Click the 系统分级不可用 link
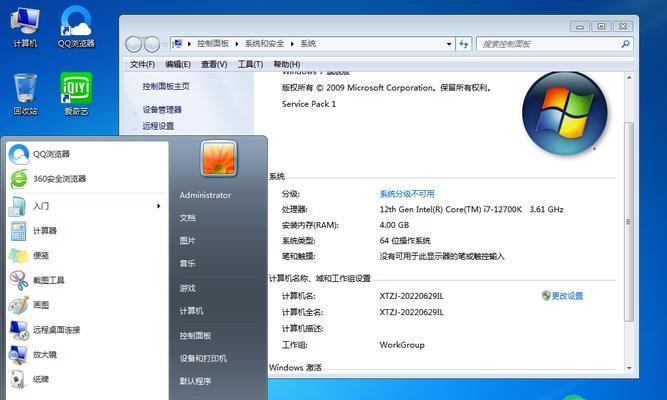The image size is (667, 400). coord(407,194)
